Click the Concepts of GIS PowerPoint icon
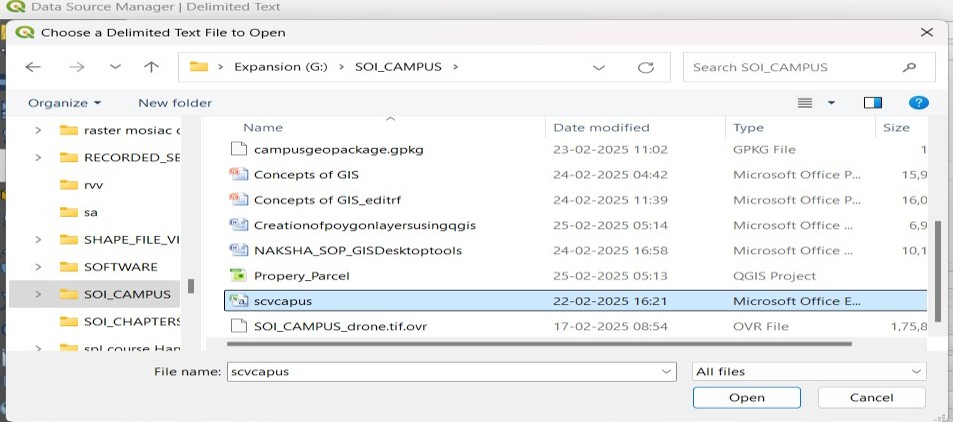 point(239,175)
